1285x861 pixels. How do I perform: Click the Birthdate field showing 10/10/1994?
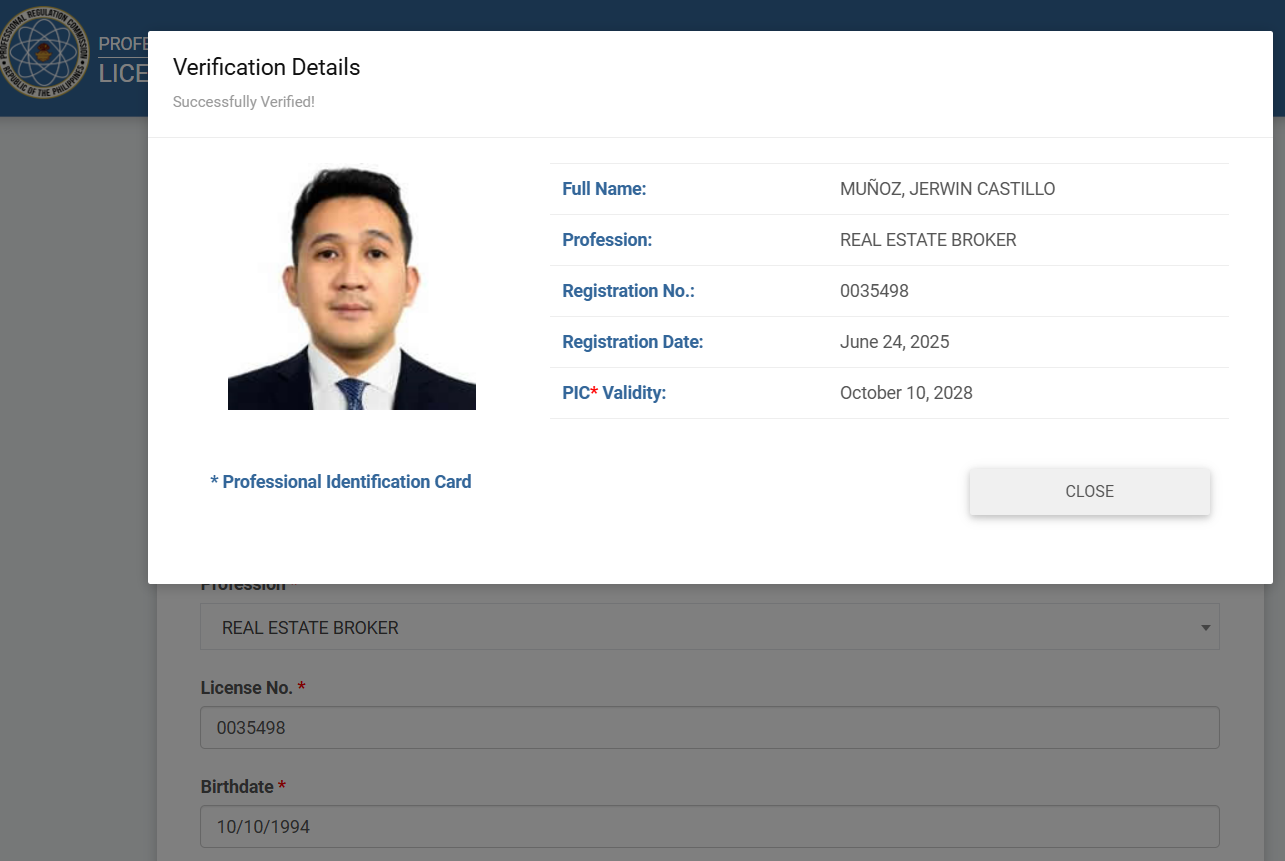[710, 826]
